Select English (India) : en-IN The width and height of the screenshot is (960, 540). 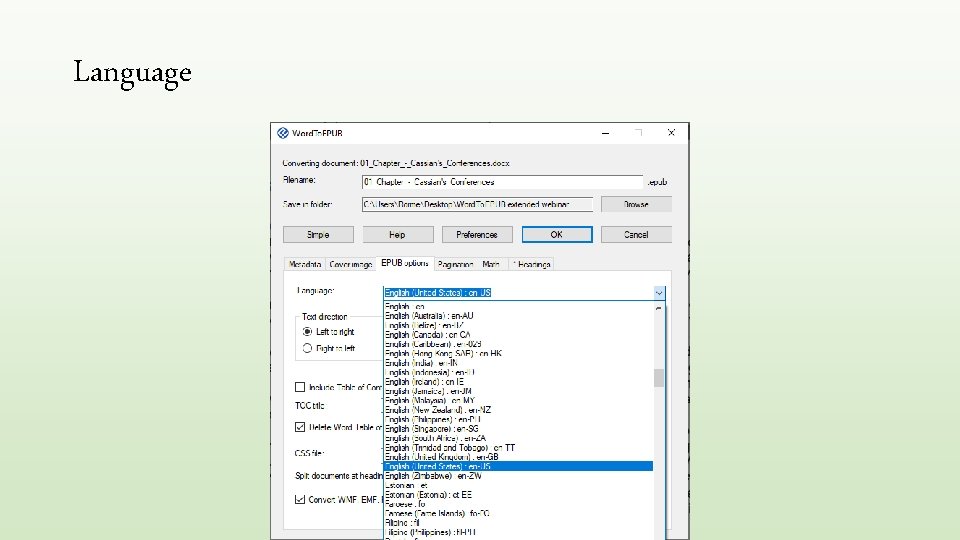tap(518, 363)
